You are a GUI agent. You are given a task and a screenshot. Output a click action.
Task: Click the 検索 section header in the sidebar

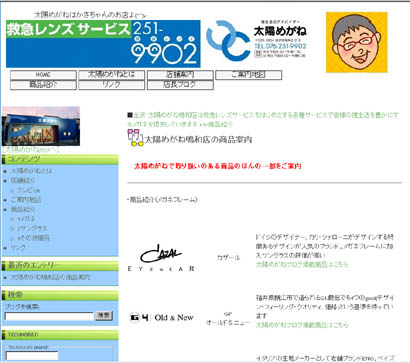[60, 295]
